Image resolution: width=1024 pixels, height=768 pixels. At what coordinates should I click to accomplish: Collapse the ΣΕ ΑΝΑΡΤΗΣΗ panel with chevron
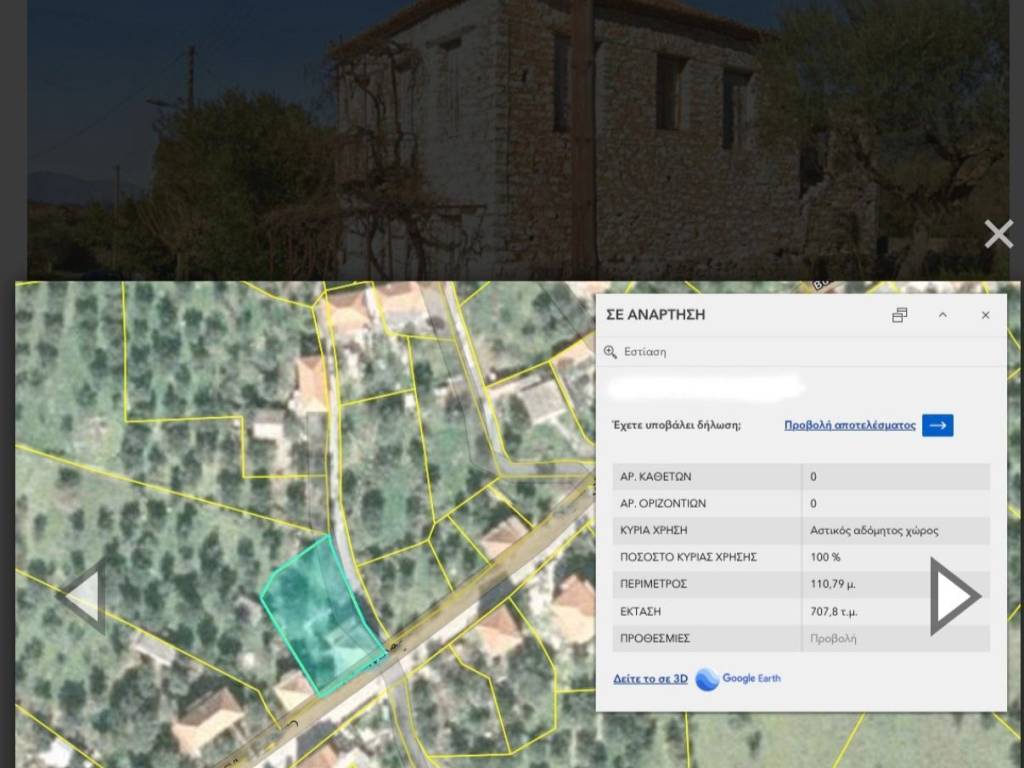(x=942, y=315)
